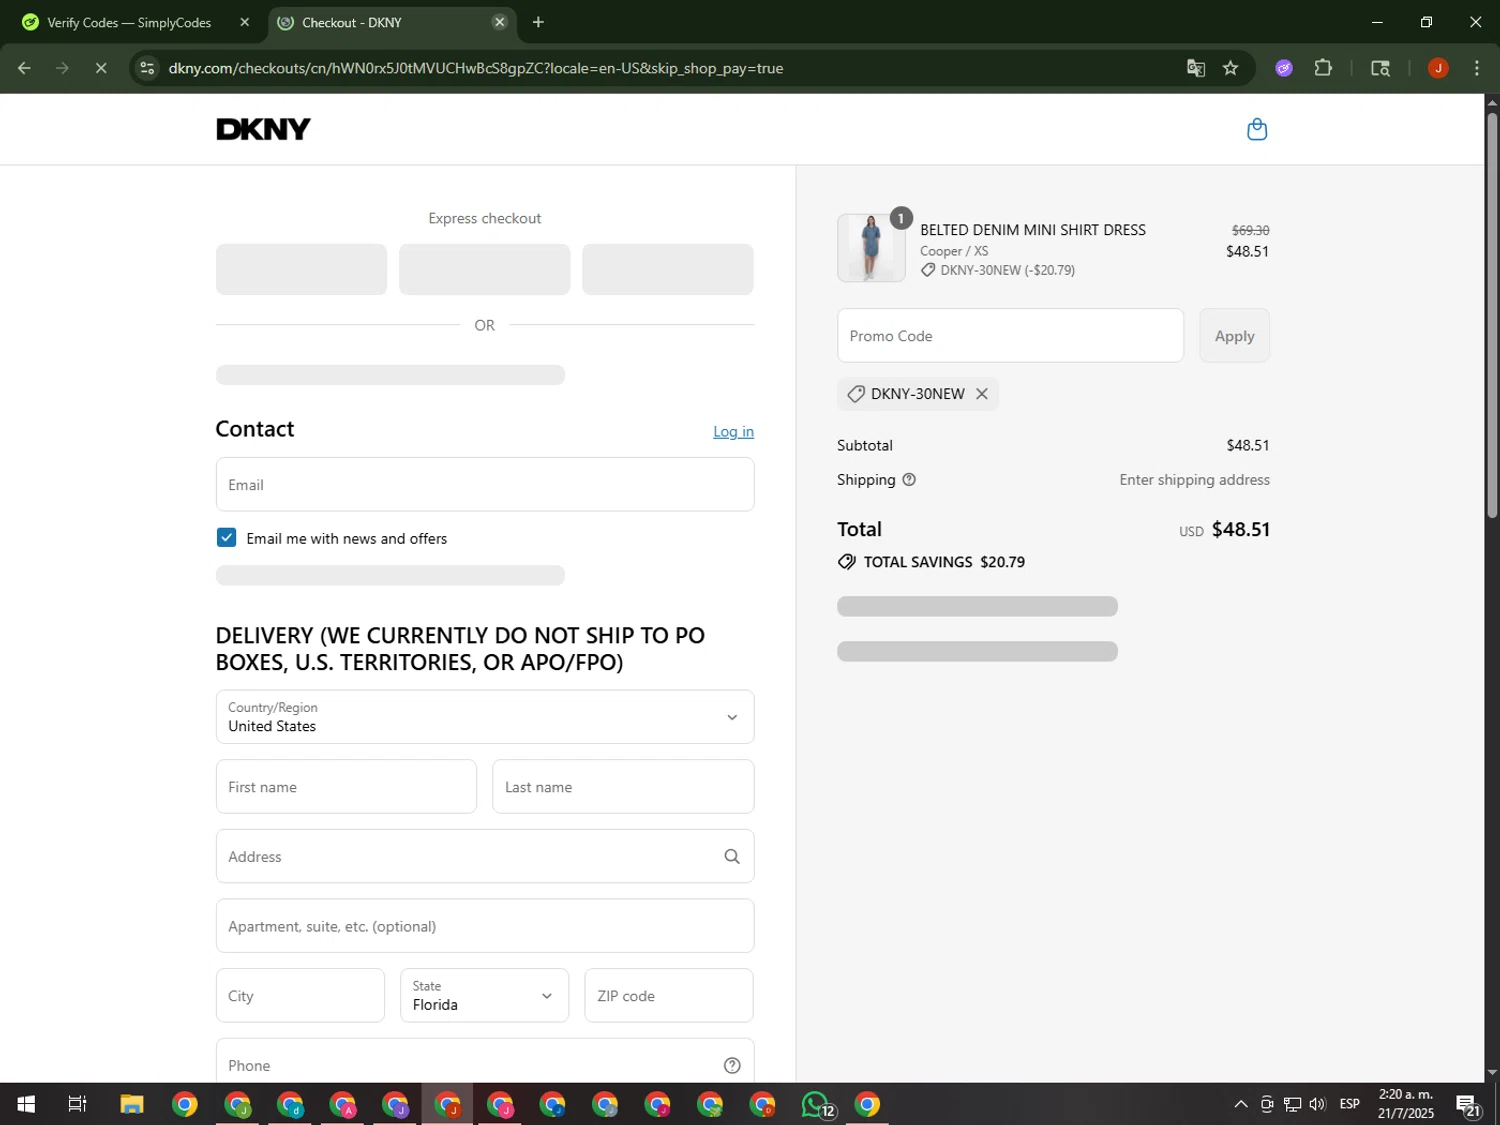The height and width of the screenshot is (1125, 1500).
Task: Open the clock showing 2:20 a. m.
Action: pos(1405,1104)
